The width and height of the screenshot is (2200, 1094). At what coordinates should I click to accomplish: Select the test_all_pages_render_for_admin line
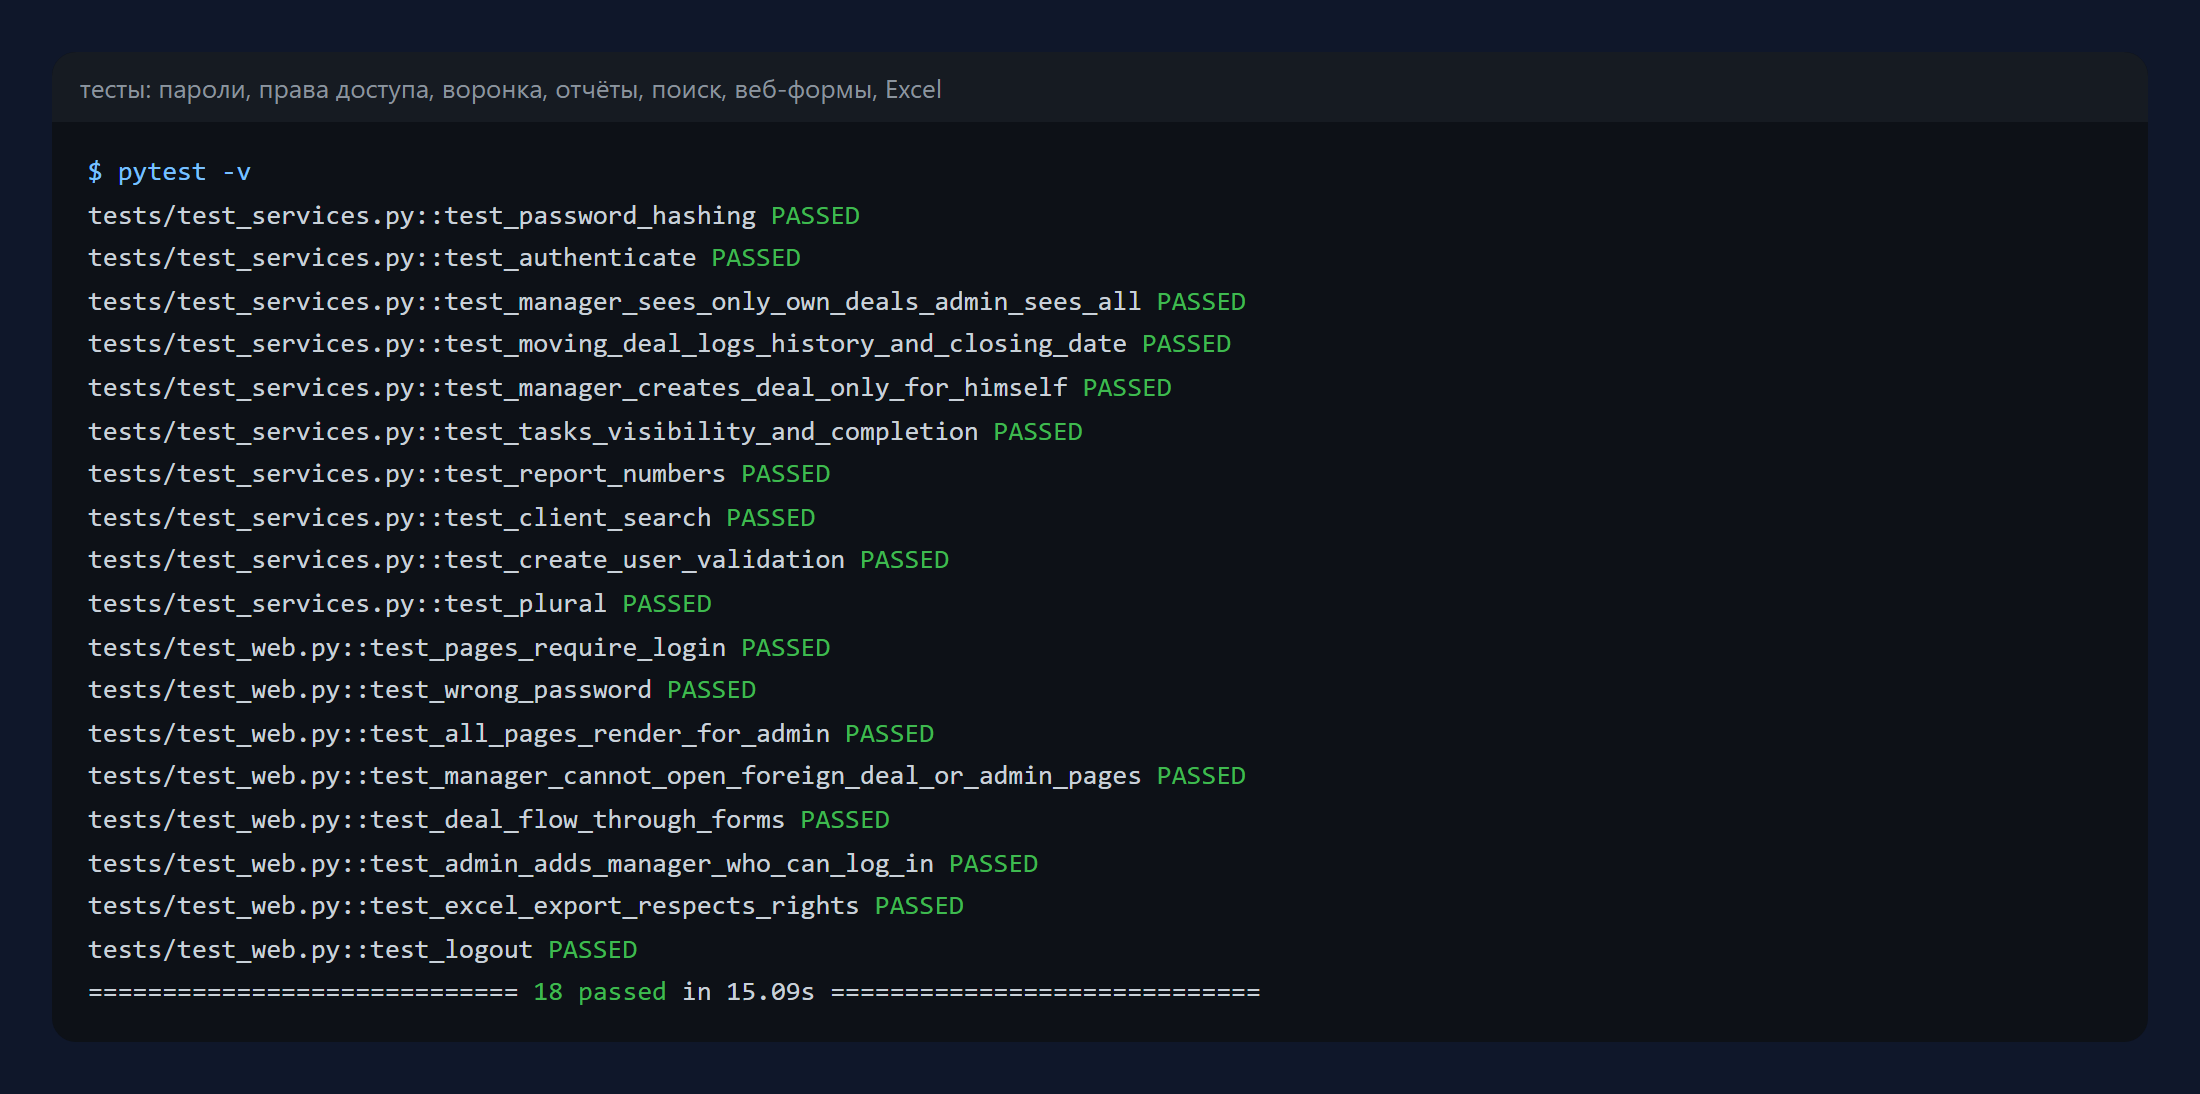coord(511,734)
